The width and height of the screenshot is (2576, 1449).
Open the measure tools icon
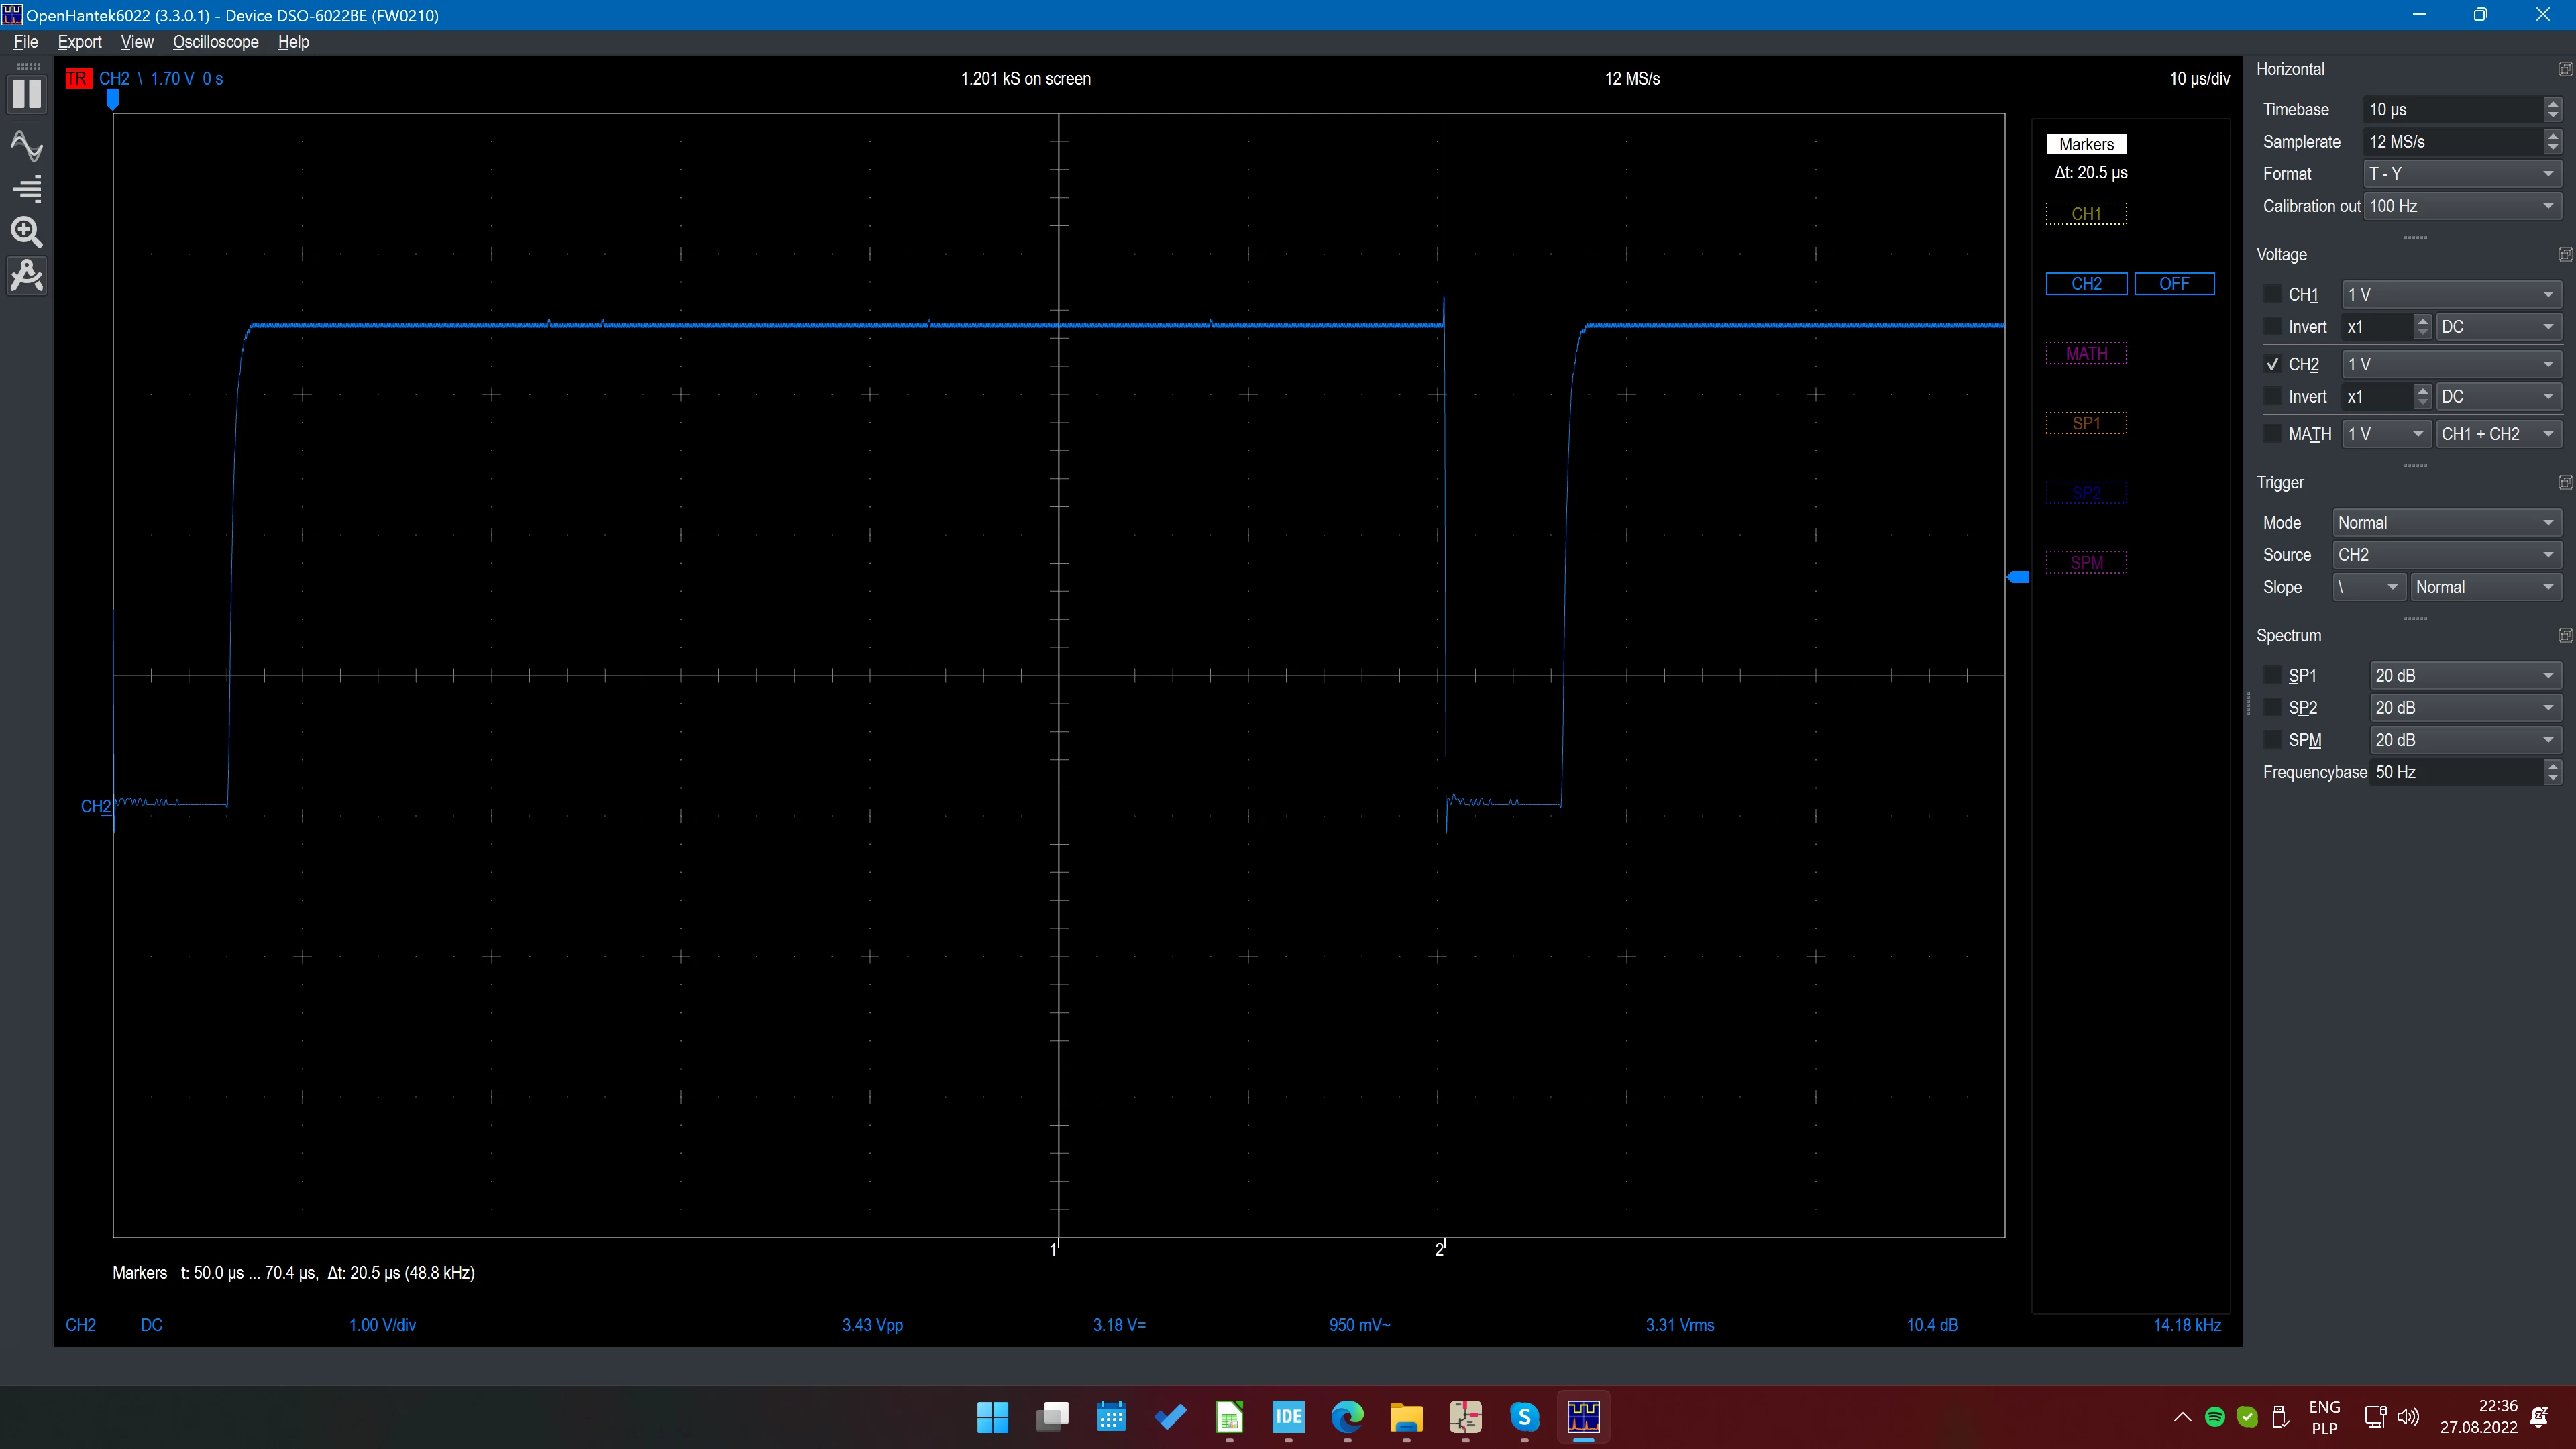[27, 275]
